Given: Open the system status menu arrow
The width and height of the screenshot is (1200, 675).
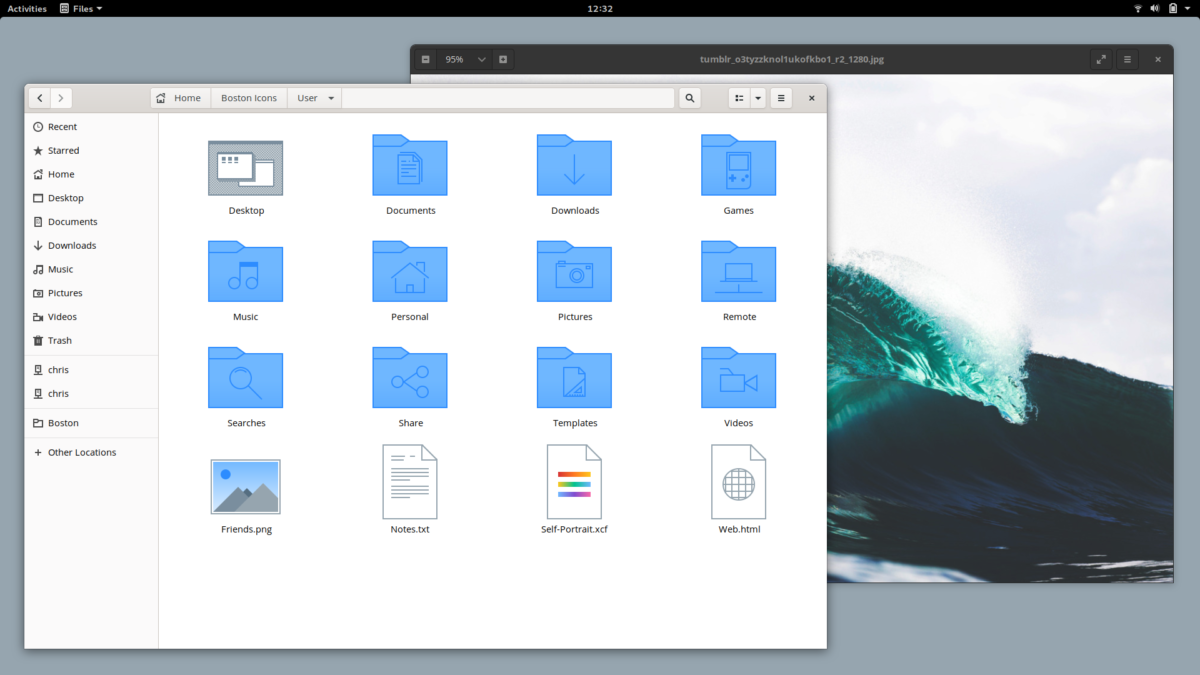Looking at the screenshot, I should (x=1188, y=8).
